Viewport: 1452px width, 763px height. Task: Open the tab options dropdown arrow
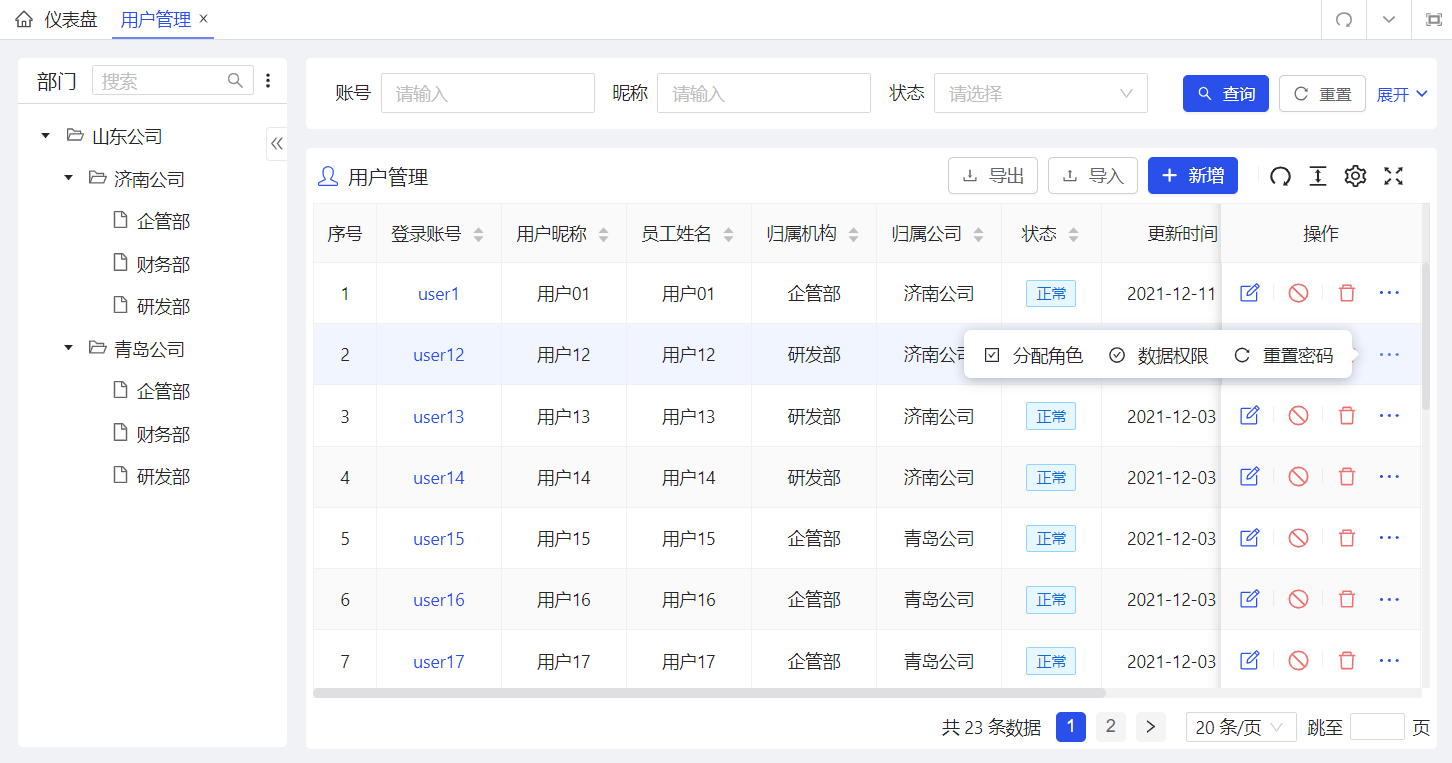point(1389,20)
